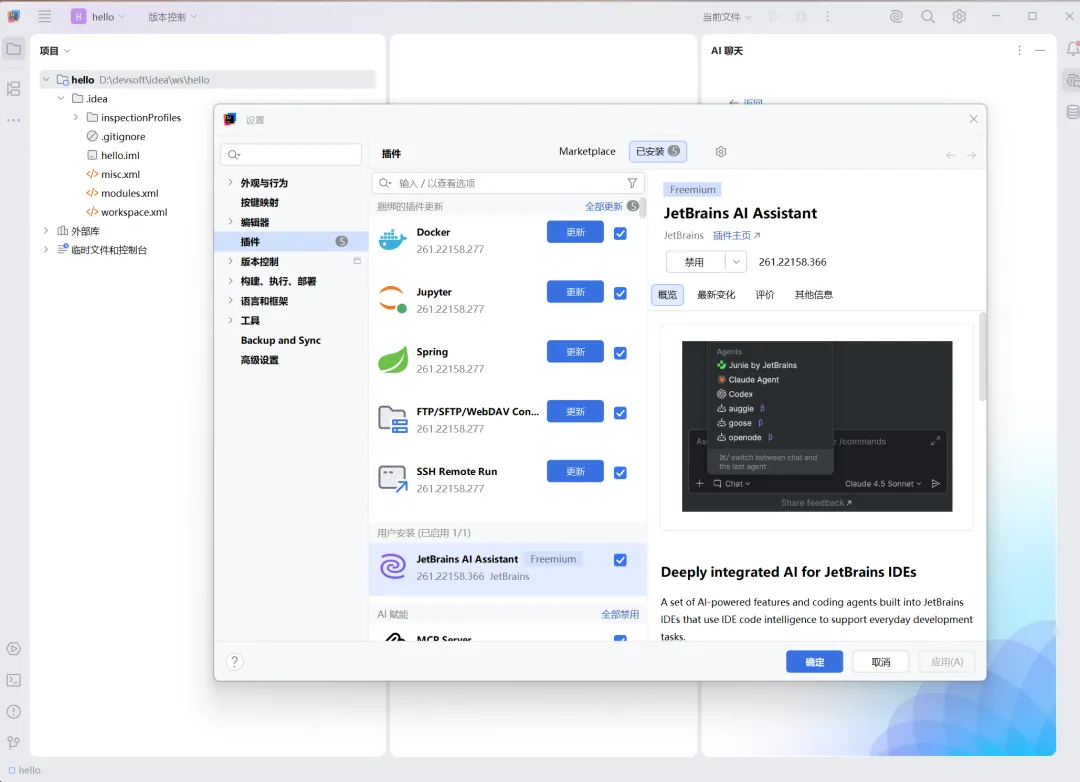Open the Terminal tool window icon

tap(13, 680)
